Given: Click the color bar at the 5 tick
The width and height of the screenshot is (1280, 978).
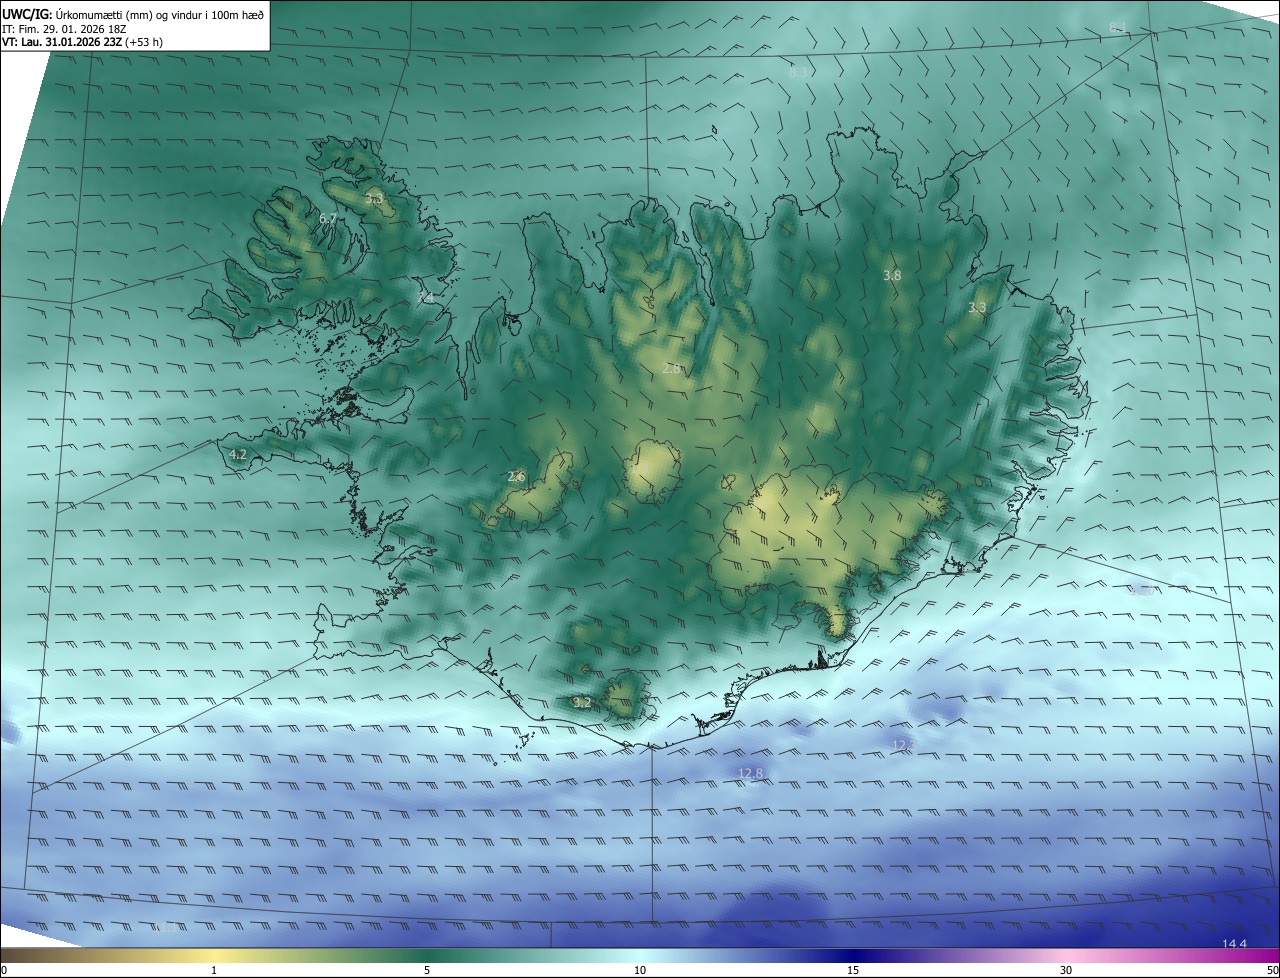Looking at the screenshot, I should tap(427, 956).
